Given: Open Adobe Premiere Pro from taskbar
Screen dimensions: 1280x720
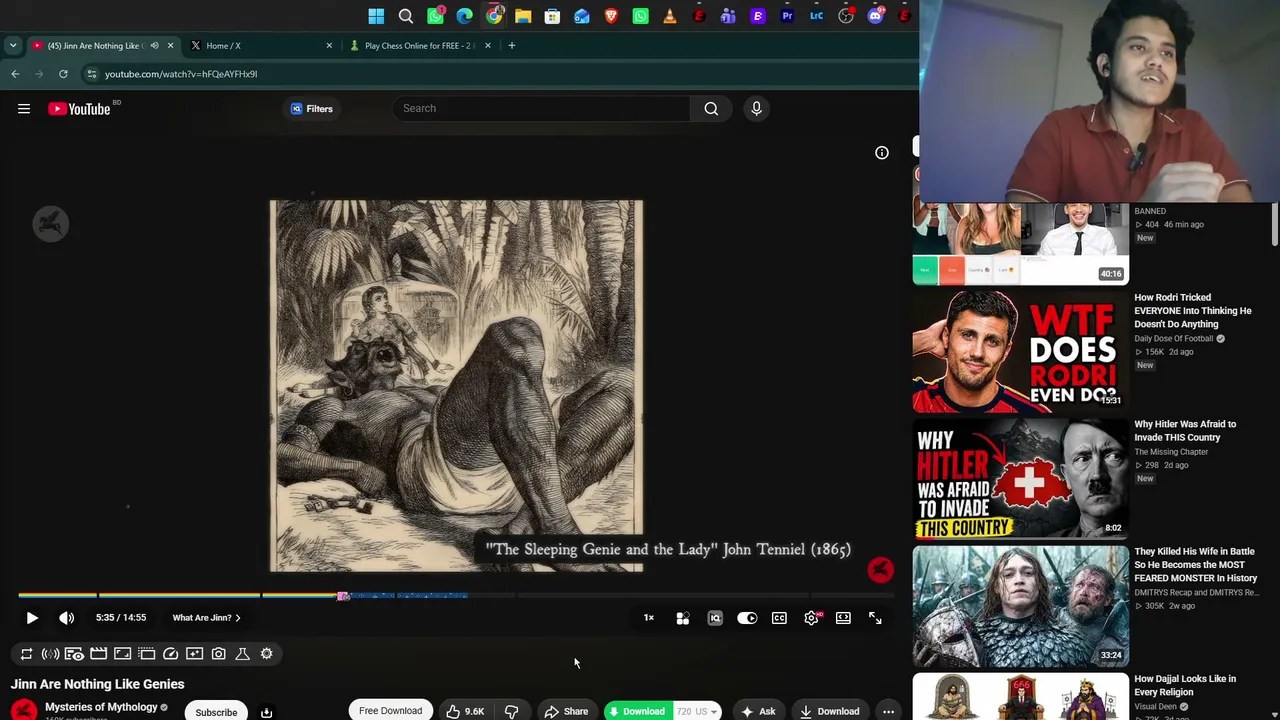Looking at the screenshot, I should pyautogui.click(x=788, y=16).
